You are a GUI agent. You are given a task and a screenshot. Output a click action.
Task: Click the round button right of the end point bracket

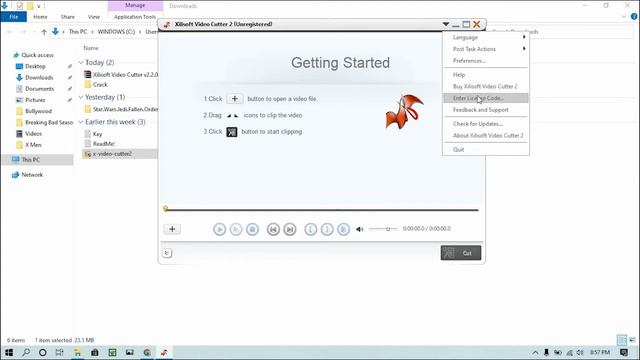343,229
